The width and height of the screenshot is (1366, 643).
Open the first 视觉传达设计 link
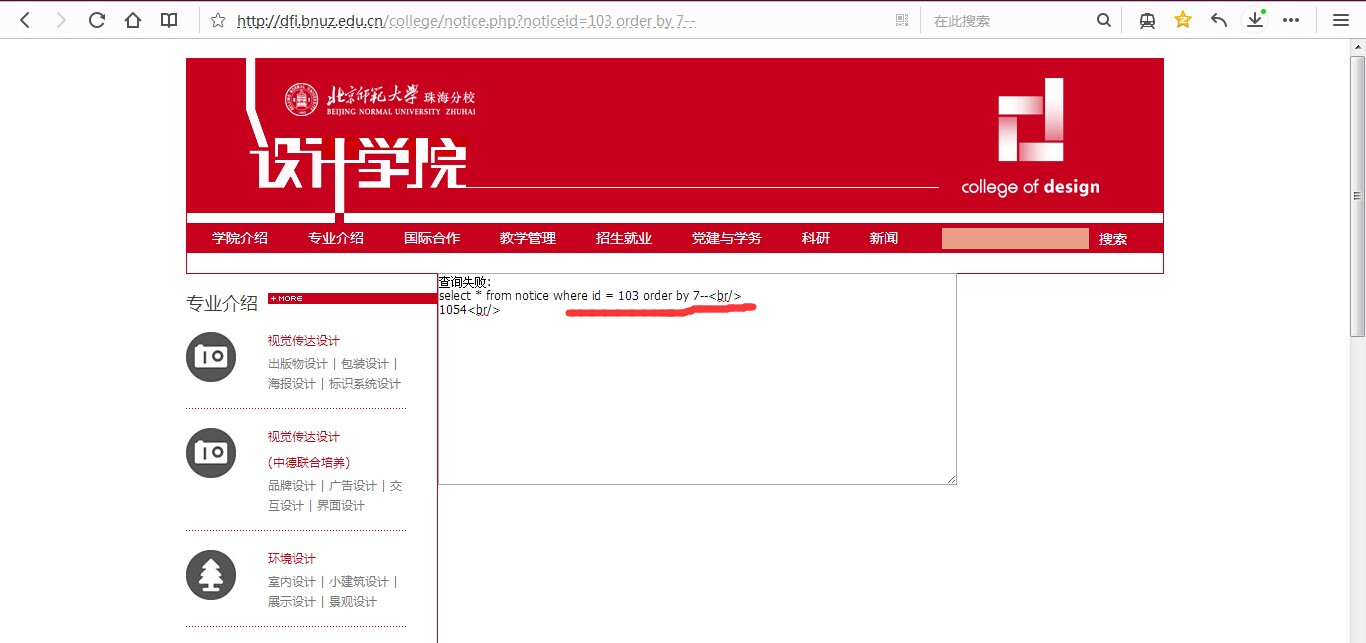pos(304,341)
